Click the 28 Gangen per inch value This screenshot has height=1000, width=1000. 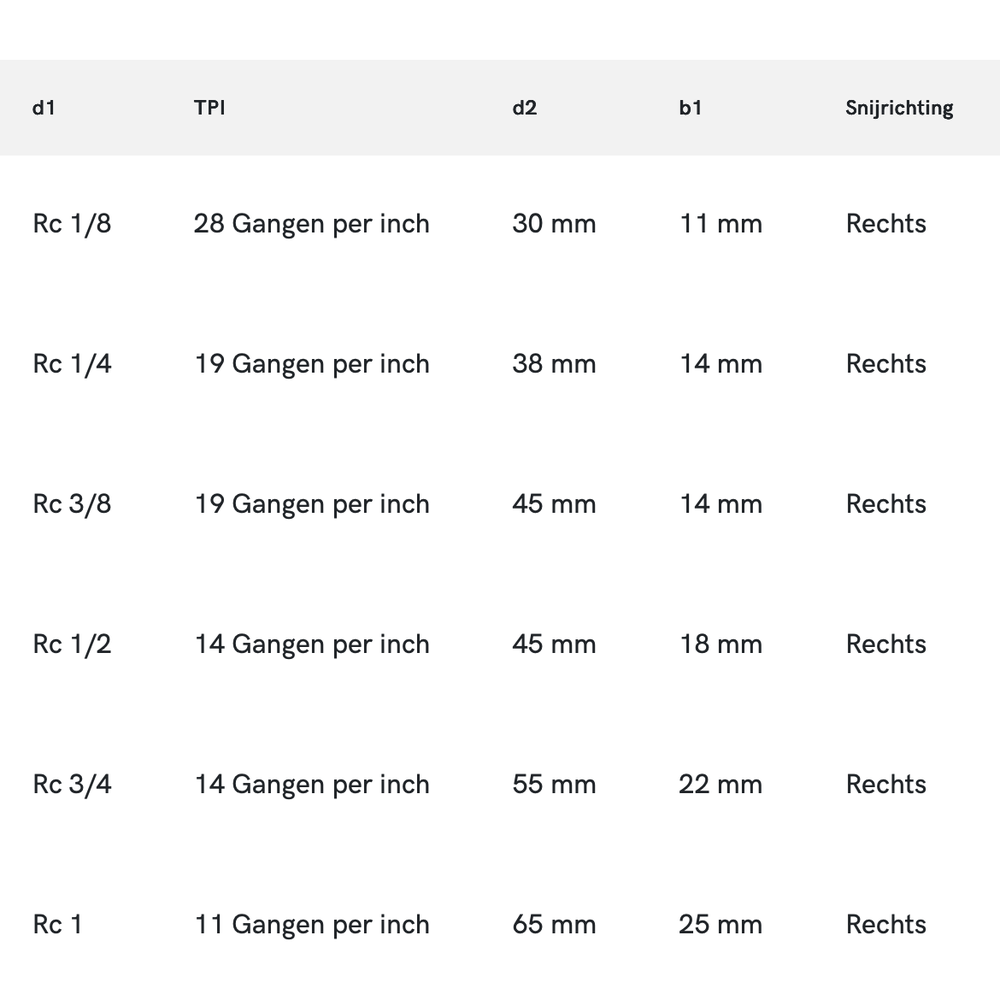311,224
